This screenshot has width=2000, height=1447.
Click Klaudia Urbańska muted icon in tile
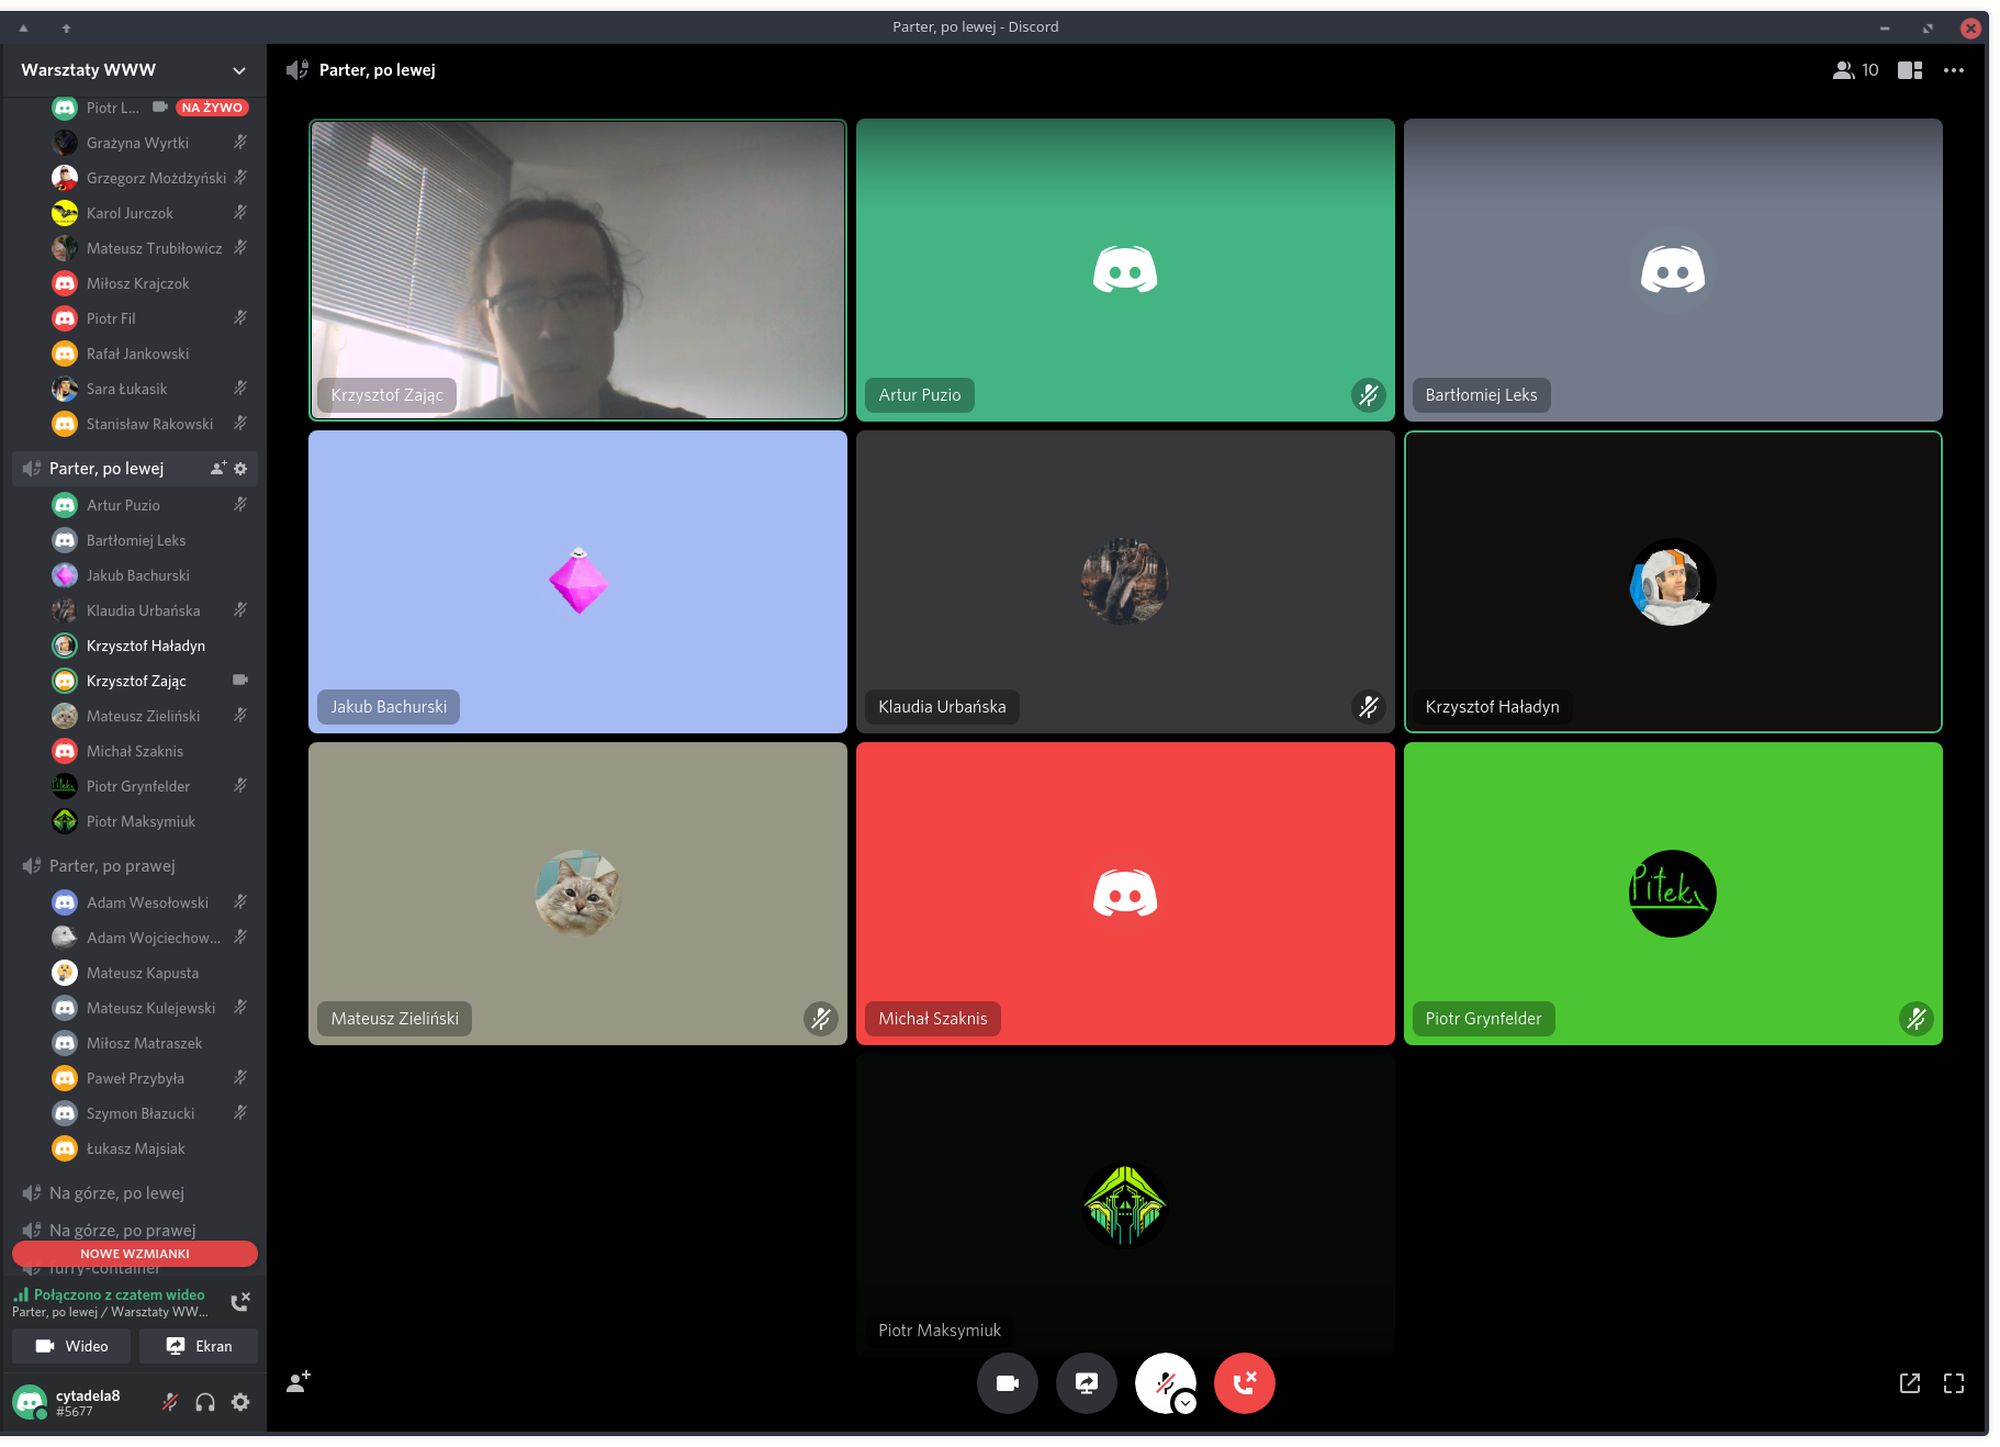click(x=1368, y=707)
